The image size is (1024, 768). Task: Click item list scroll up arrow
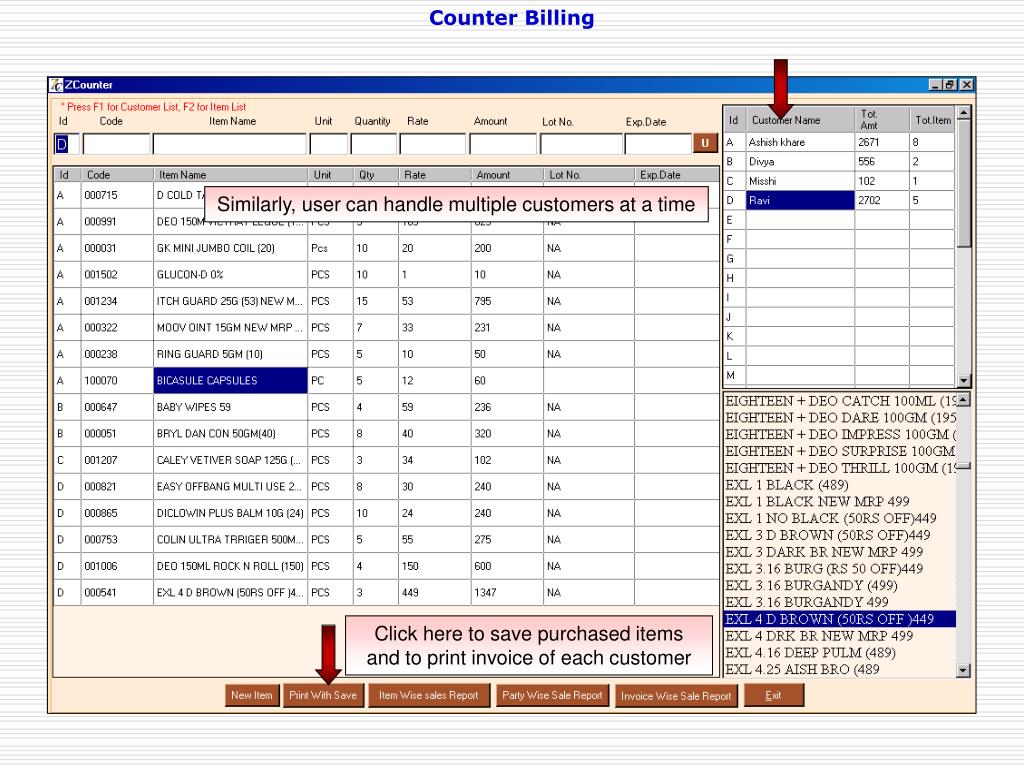pyautogui.click(x=963, y=400)
